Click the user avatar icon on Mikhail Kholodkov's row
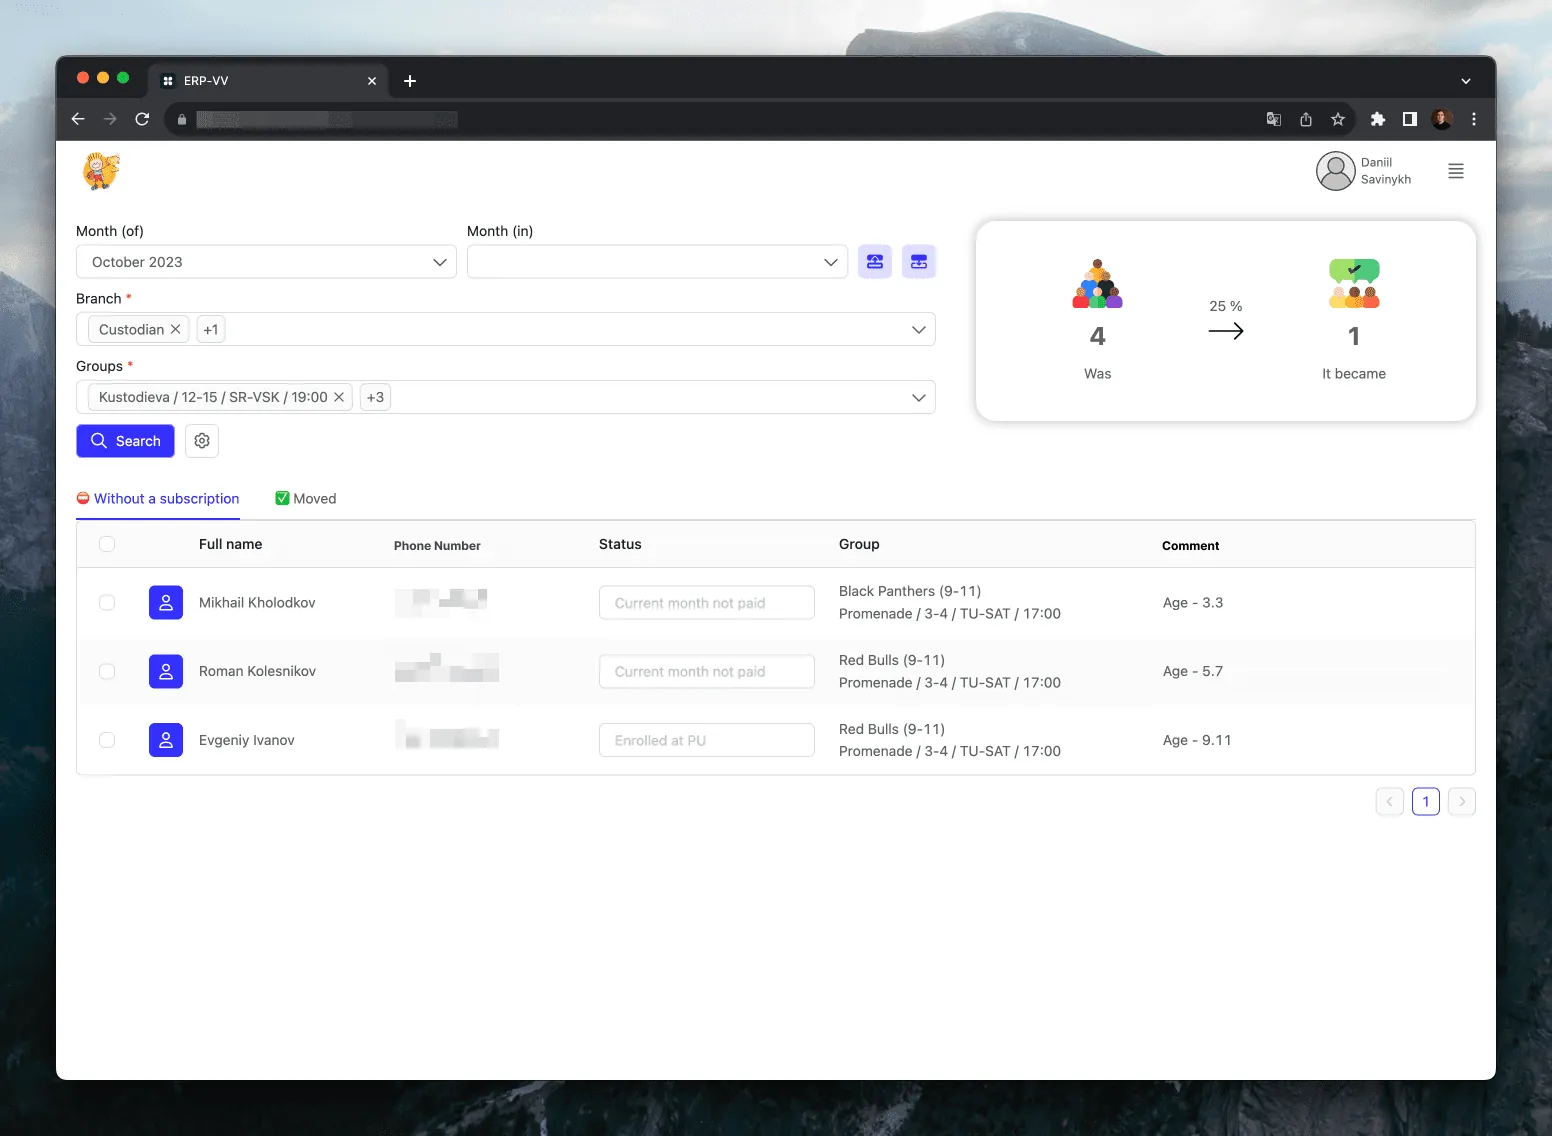Viewport: 1552px width, 1136px height. coord(166,602)
